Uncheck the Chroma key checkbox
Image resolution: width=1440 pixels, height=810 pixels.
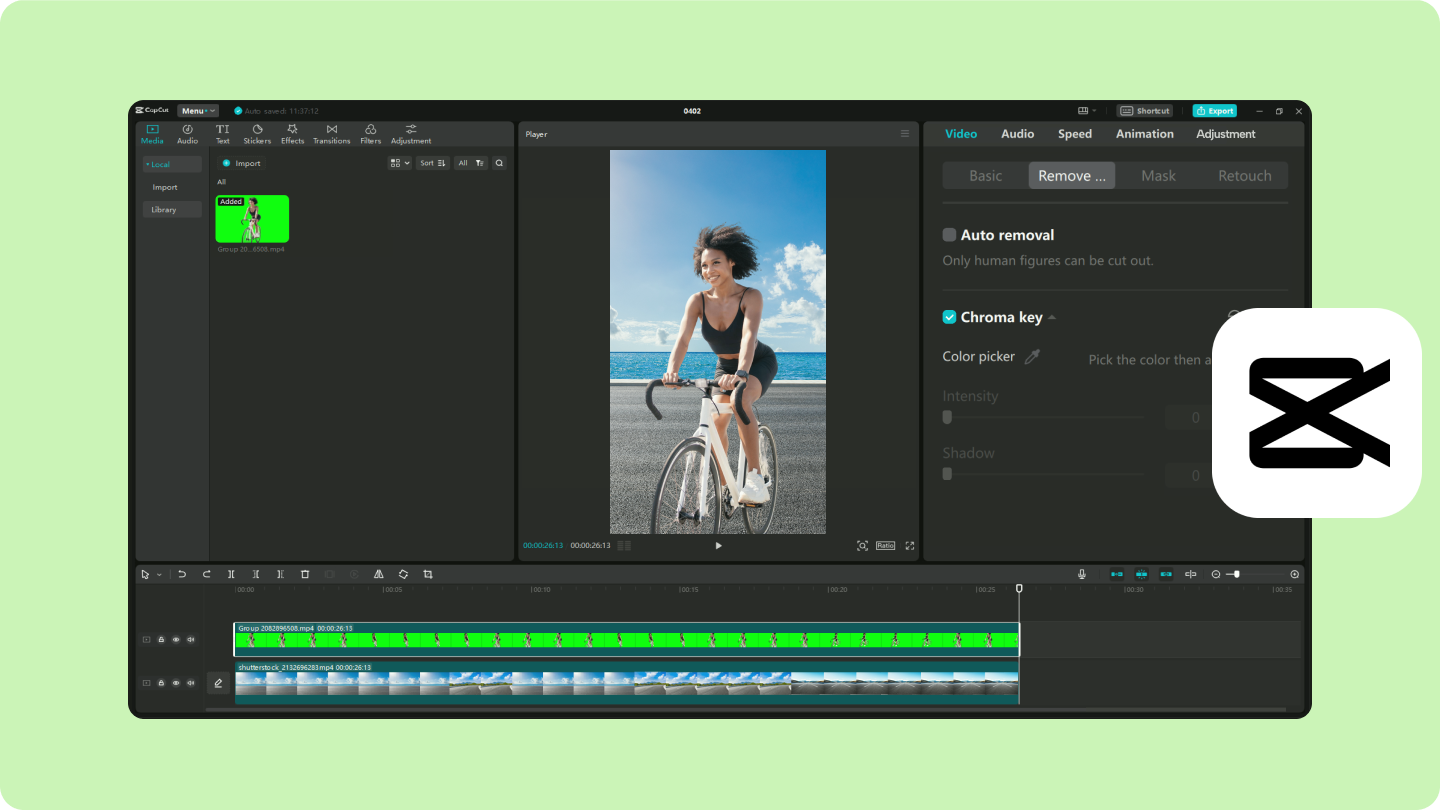click(949, 317)
